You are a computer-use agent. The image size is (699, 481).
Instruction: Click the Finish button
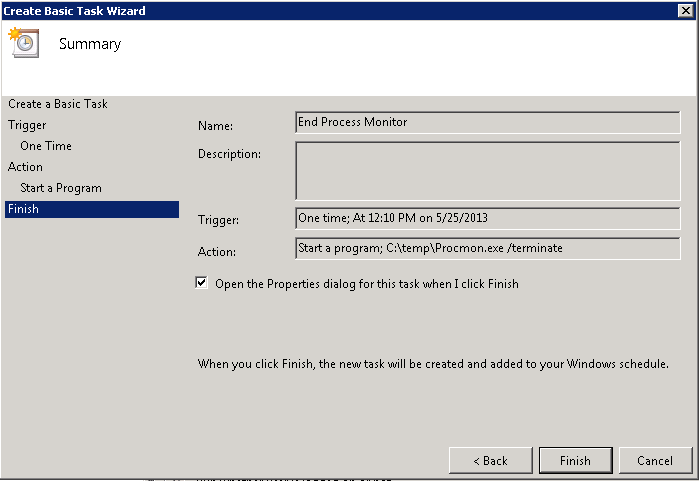pos(575,461)
